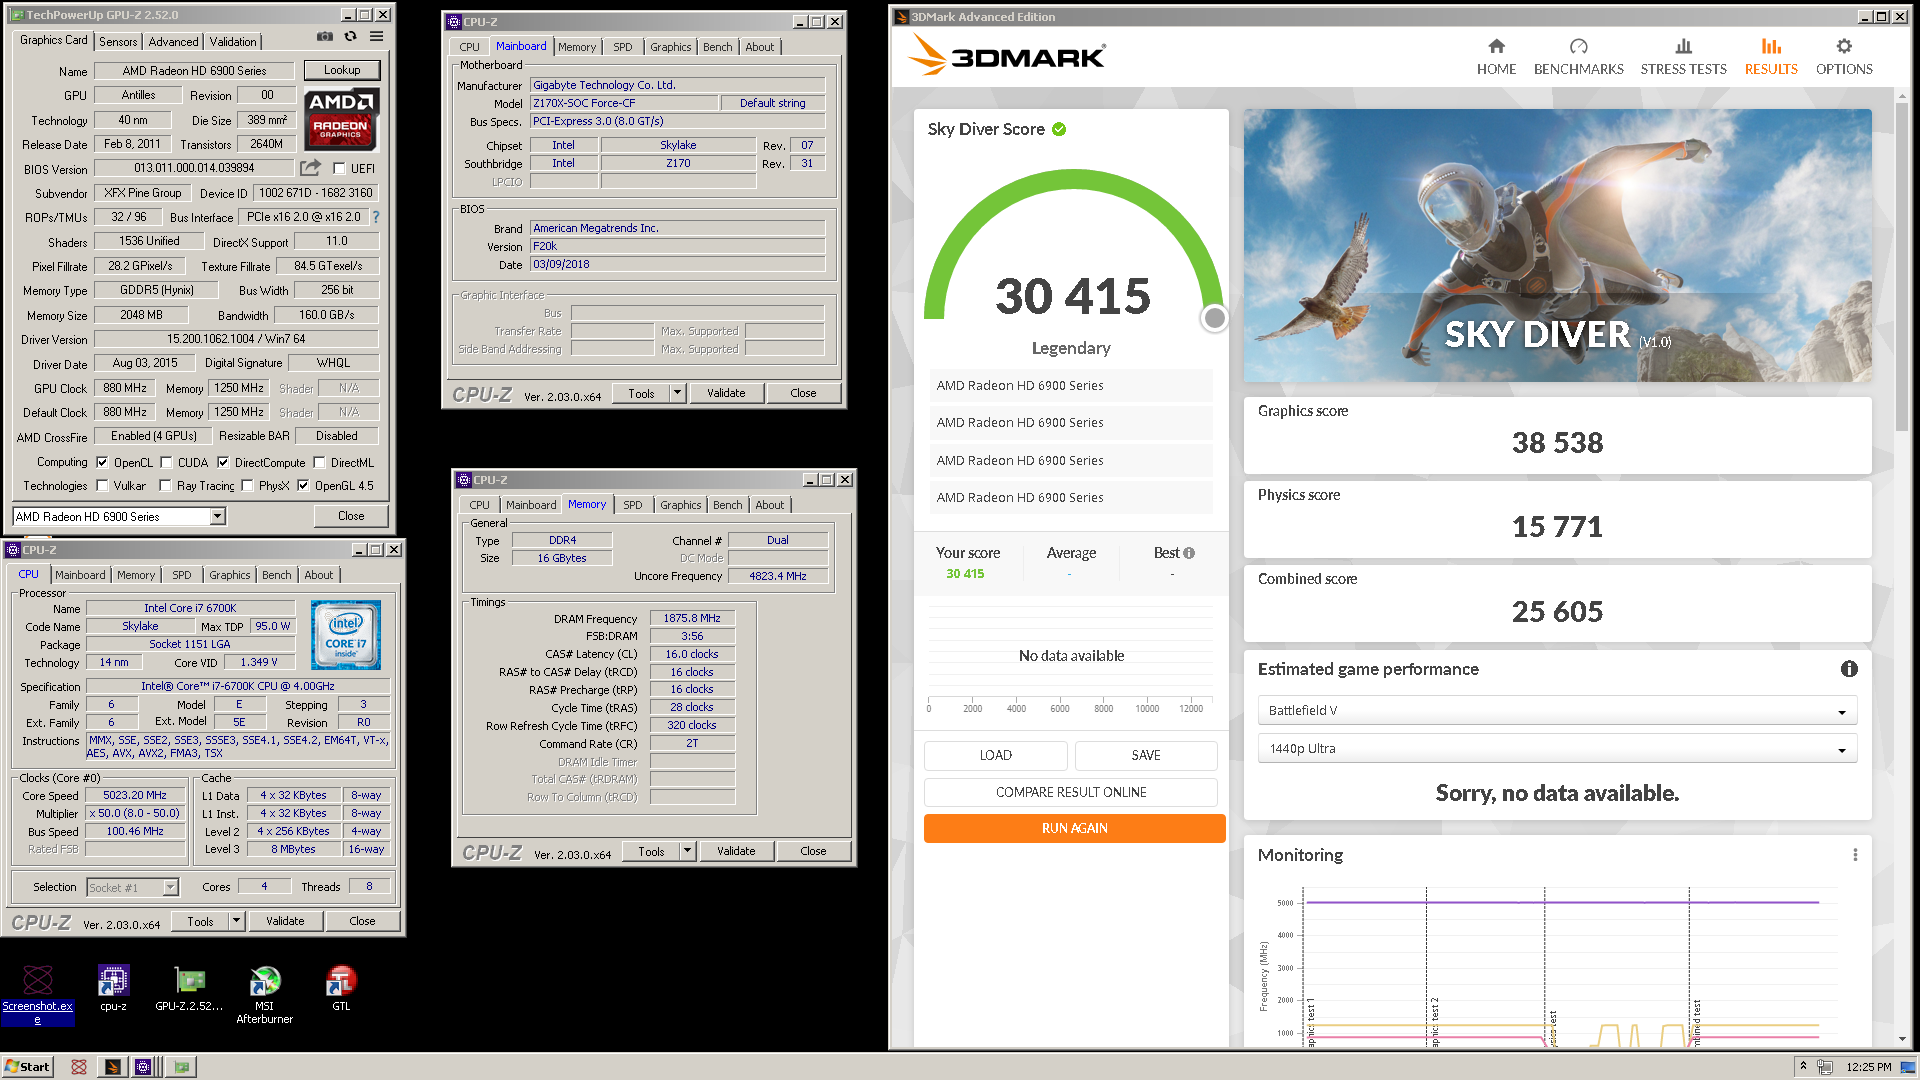Toggle the UEFI checkbox in GPU-Z
The image size is (1920, 1080).
click(x=339, y=169)
